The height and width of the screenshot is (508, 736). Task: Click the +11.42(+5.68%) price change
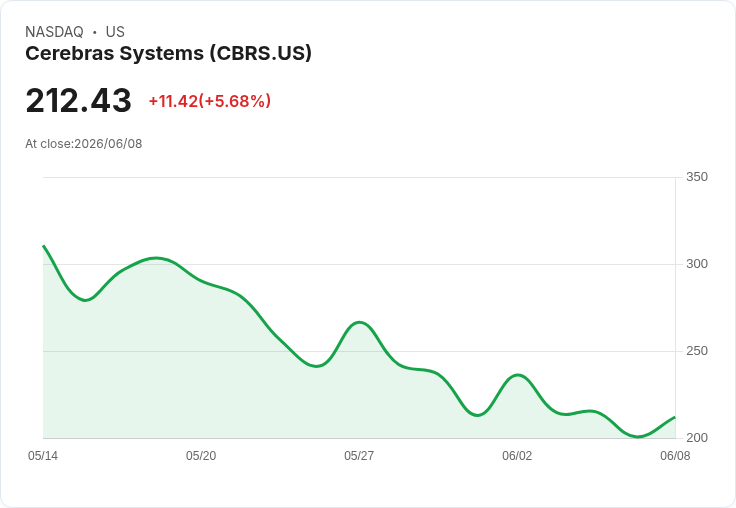210,101
